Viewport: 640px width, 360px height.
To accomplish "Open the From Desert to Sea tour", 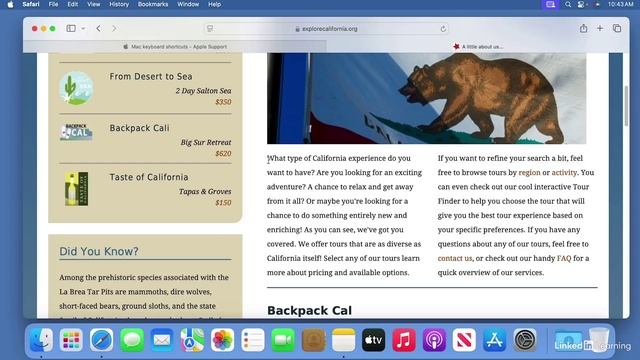I will (151, 76).
